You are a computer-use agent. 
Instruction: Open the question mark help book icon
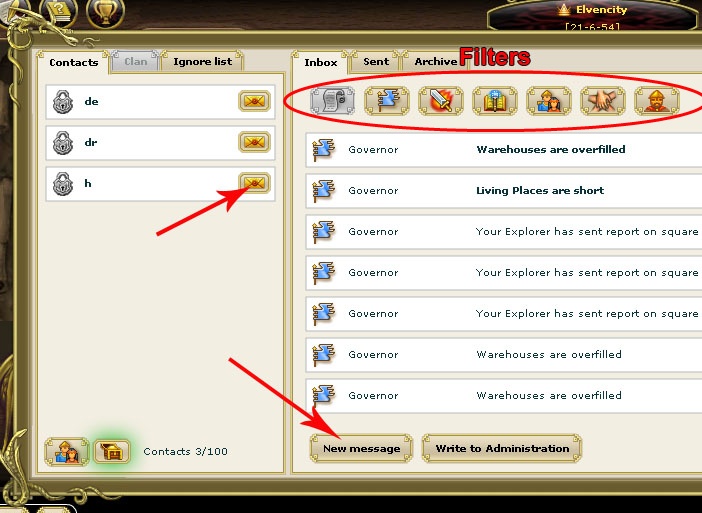pyautogui.click(x=58, y=13)
